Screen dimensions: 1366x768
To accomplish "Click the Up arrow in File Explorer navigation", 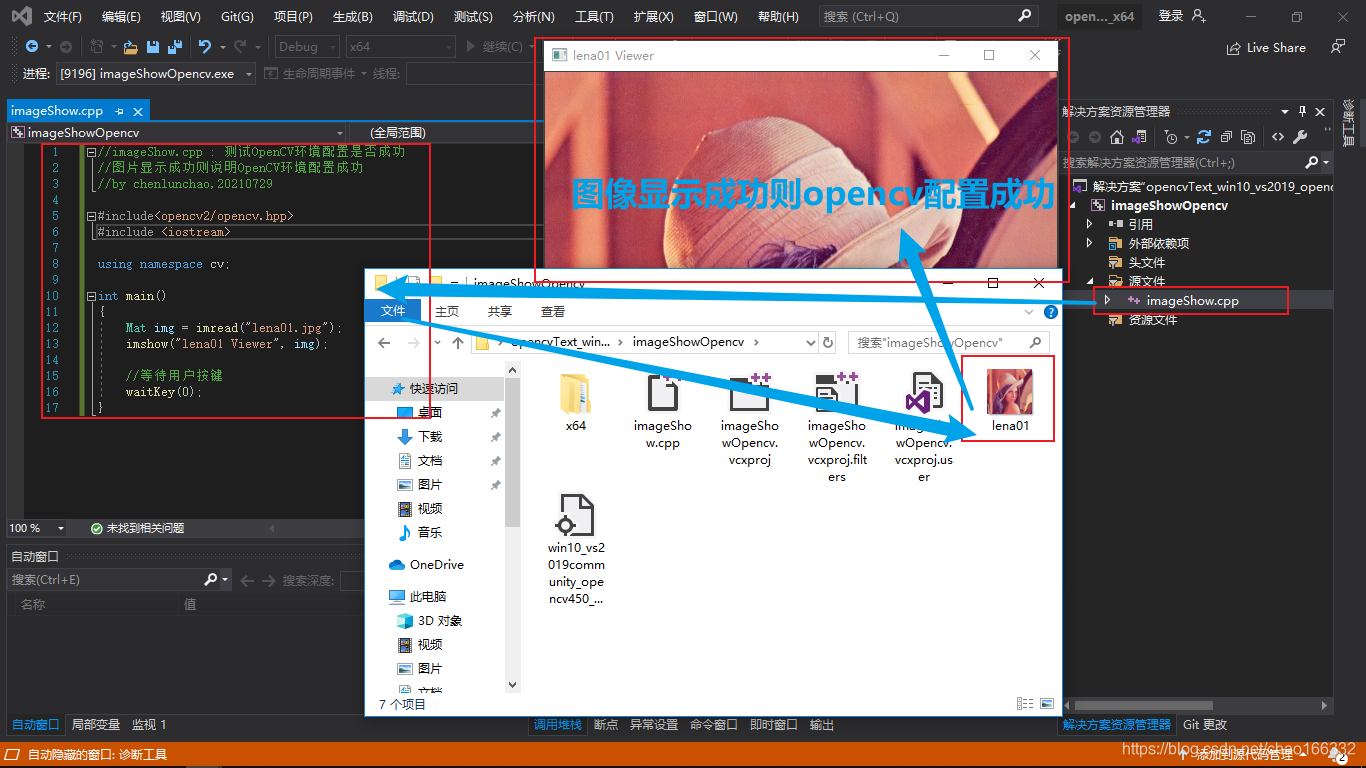I will 458,343.
